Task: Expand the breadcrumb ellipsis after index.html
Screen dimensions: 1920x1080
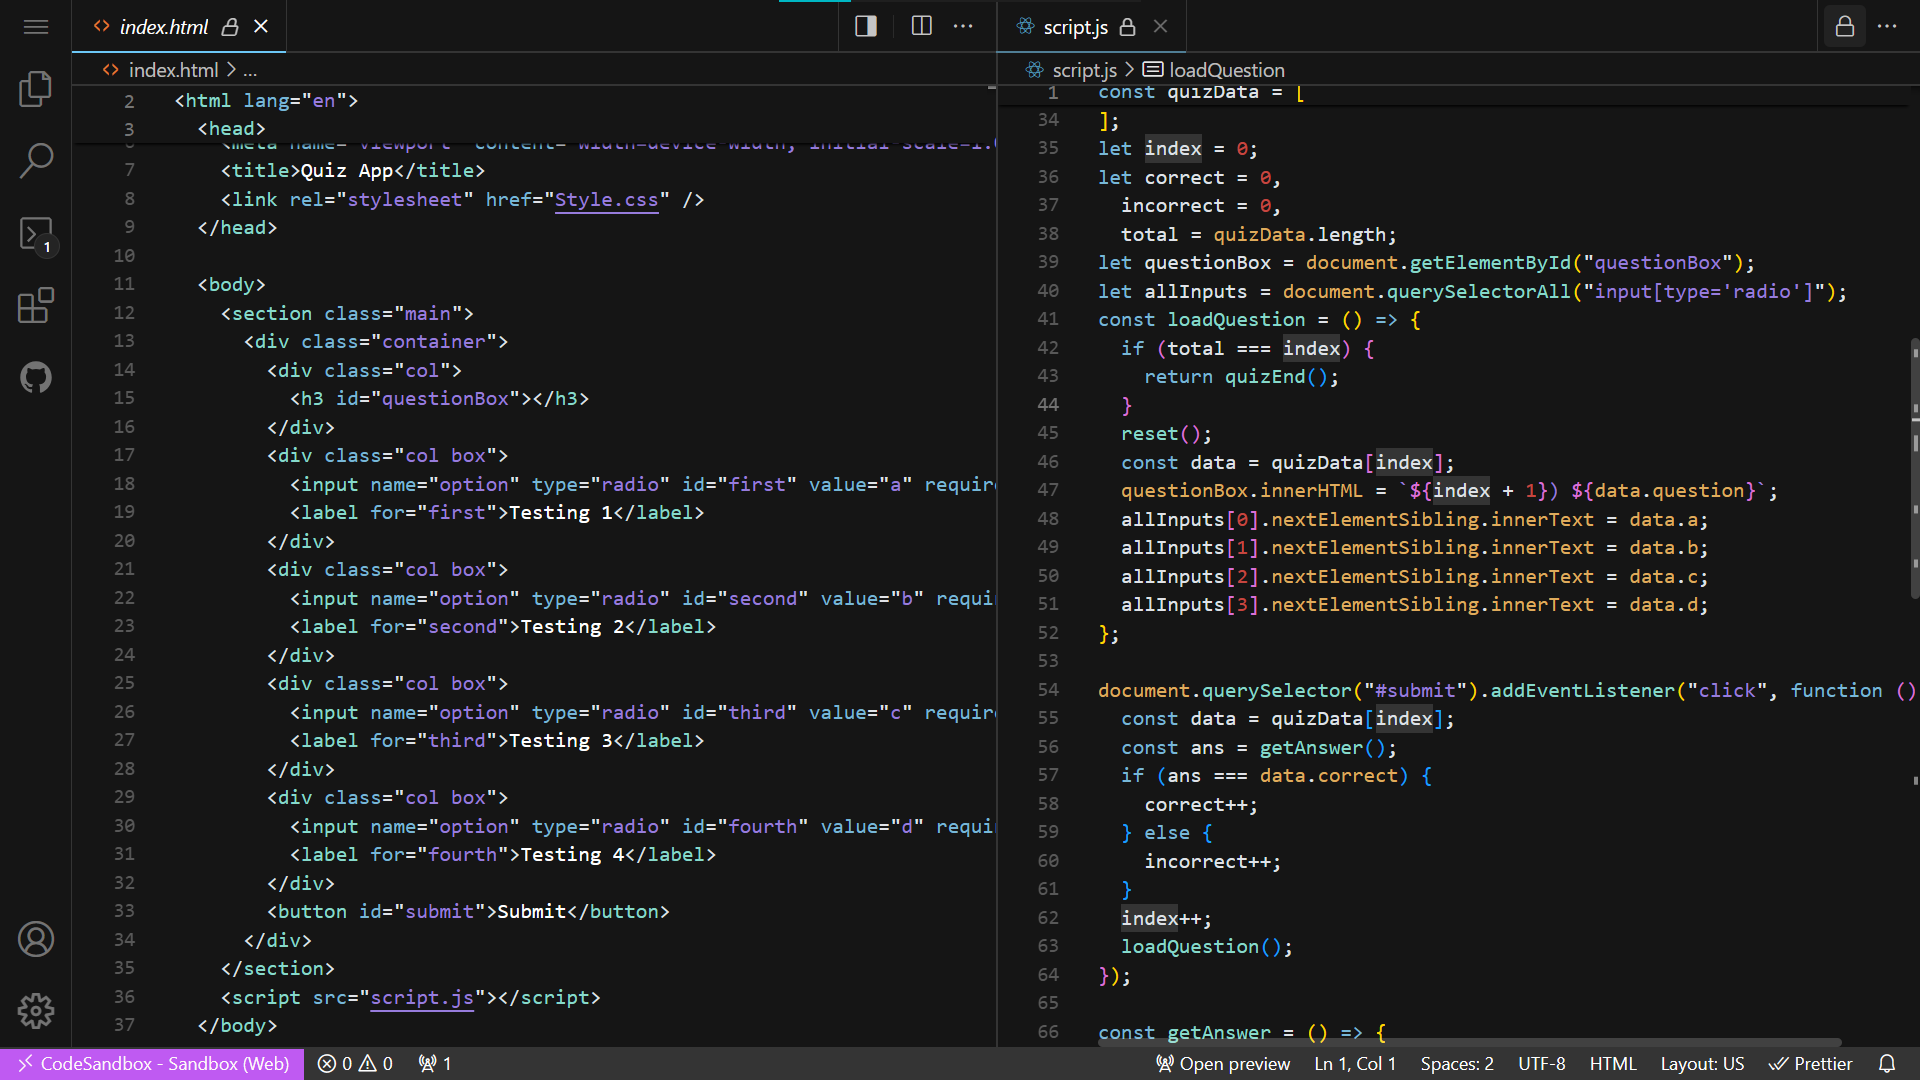Action: click(x=250, y=70)
